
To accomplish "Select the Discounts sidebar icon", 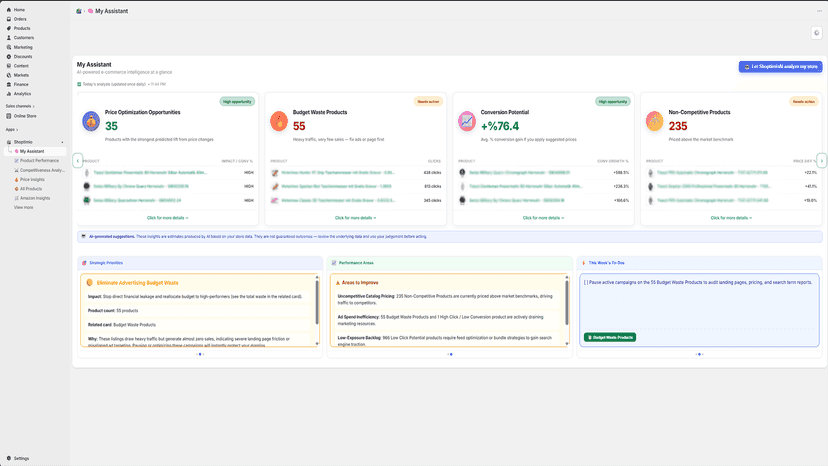I will (x=8, y=57).
